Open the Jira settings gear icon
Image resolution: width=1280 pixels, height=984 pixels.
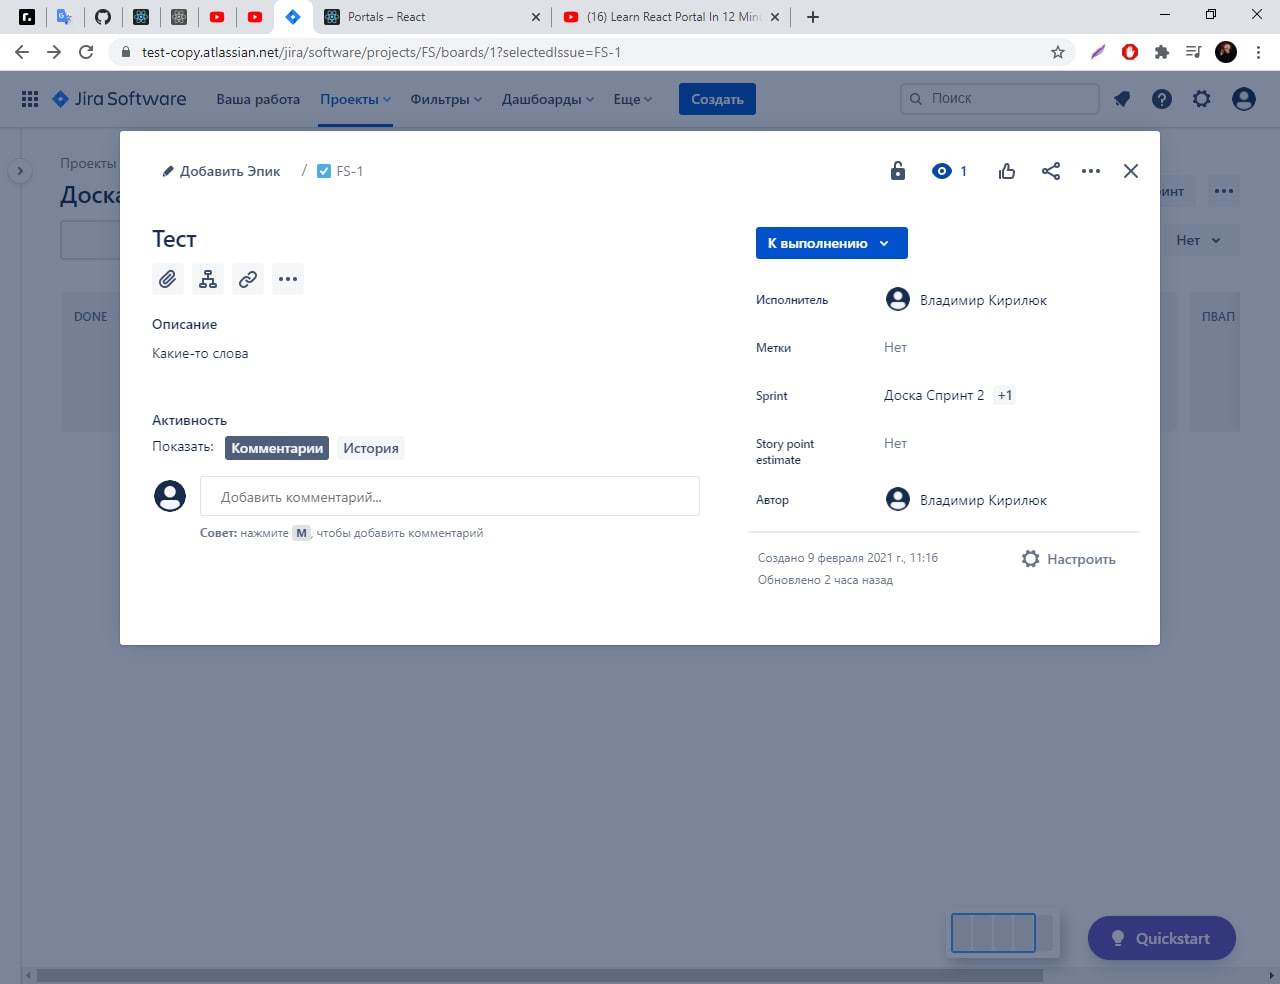click(x=1202, y=99)
